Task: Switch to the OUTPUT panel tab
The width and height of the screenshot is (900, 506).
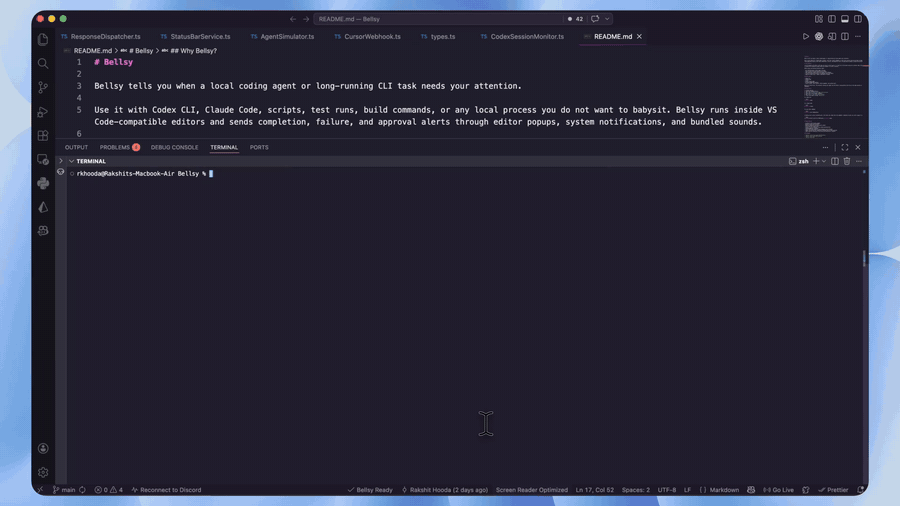Action: pyautogui.click(x=76, y=147)
